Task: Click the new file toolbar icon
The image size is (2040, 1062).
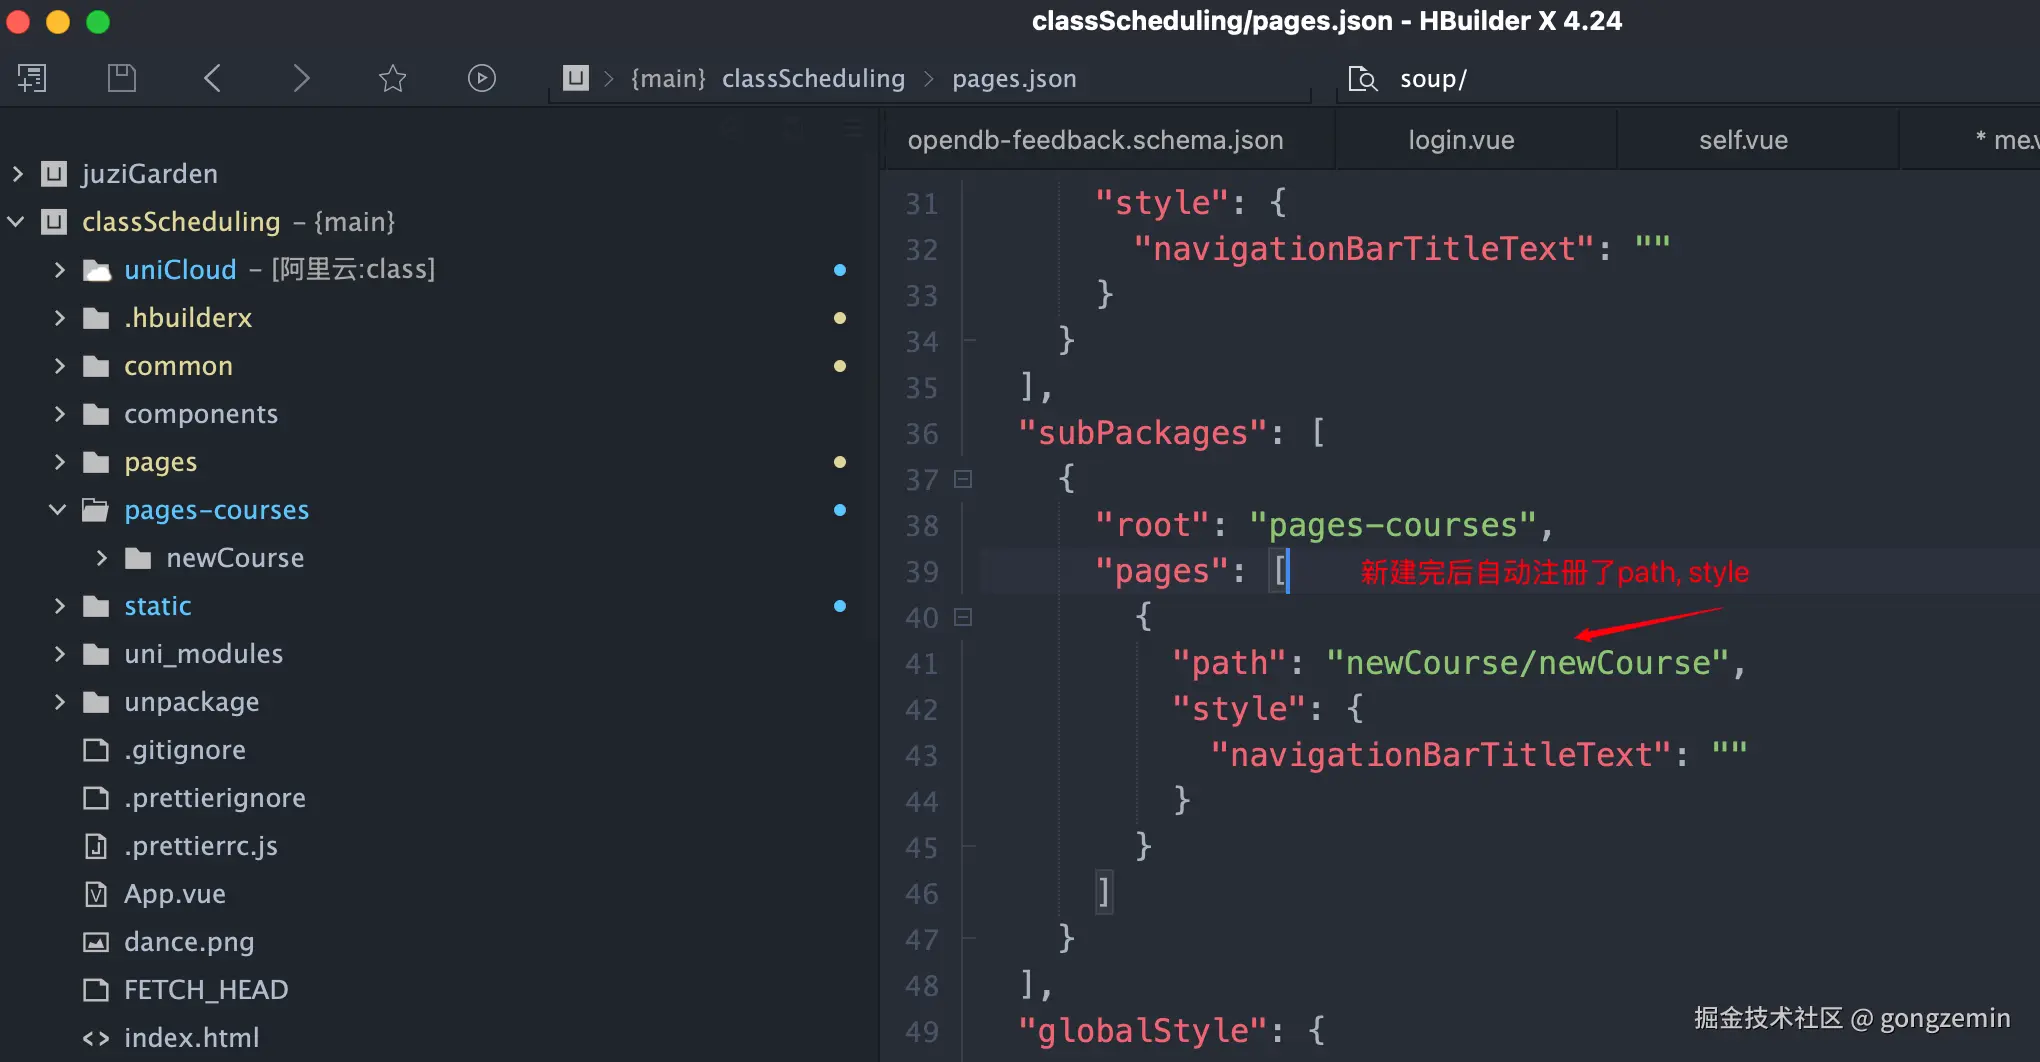Action: [31, 78]
